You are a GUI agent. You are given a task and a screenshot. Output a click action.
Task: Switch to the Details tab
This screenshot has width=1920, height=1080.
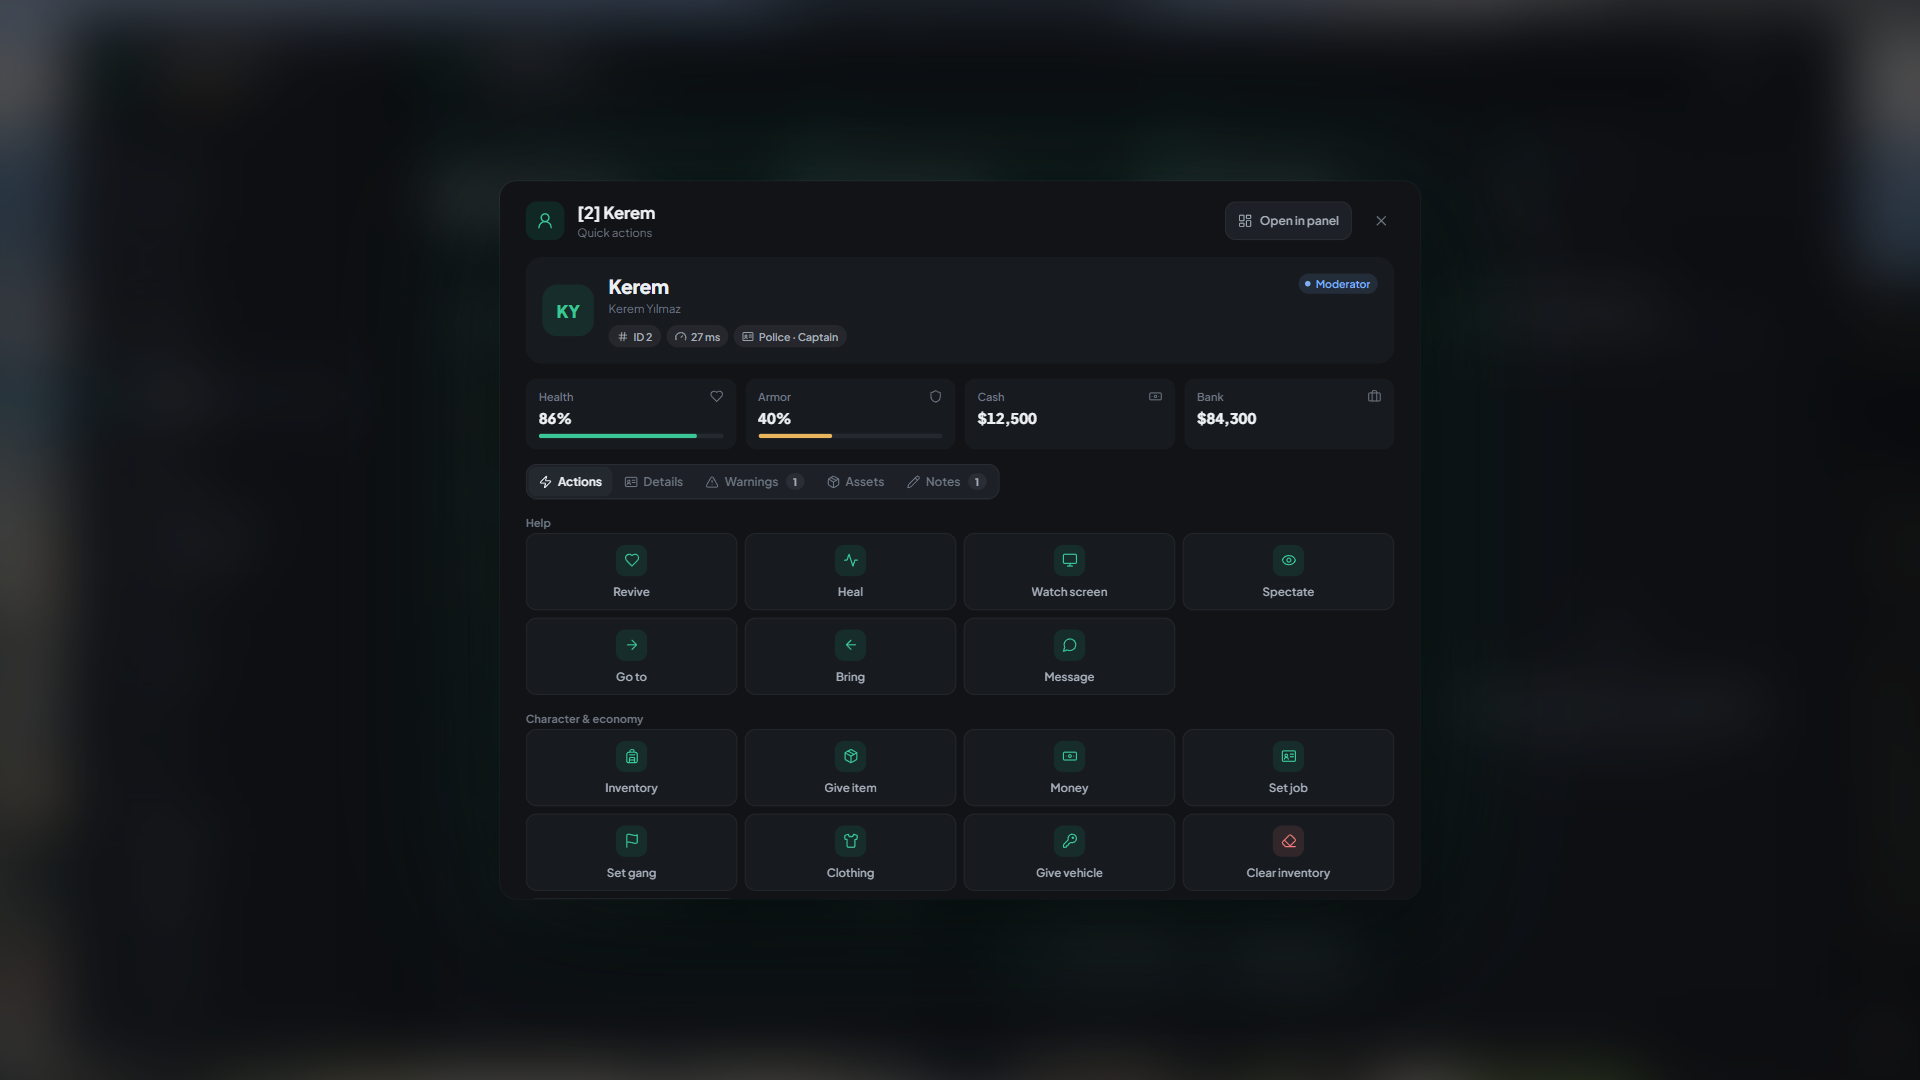click(x=654, y=482)
